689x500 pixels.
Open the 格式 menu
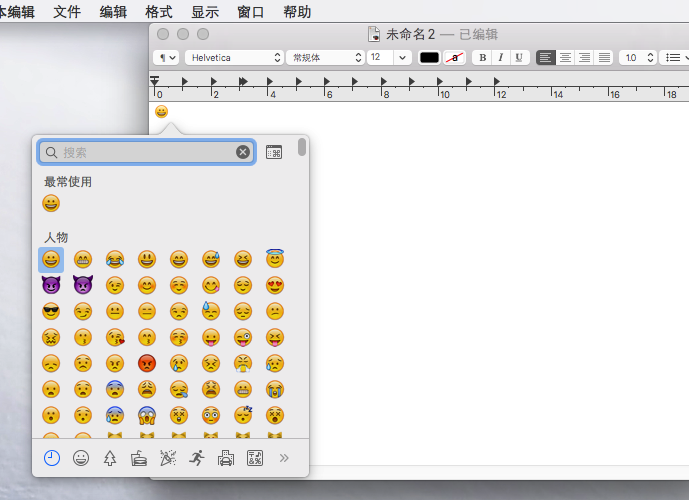[158, 12]
